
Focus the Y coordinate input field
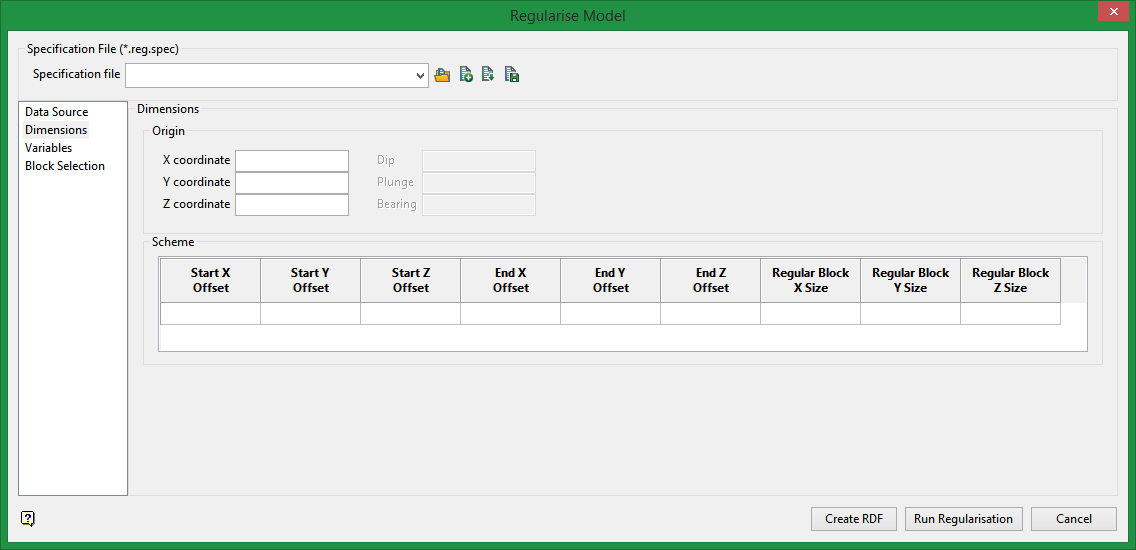pyautogui.click(x=292, y=183)
